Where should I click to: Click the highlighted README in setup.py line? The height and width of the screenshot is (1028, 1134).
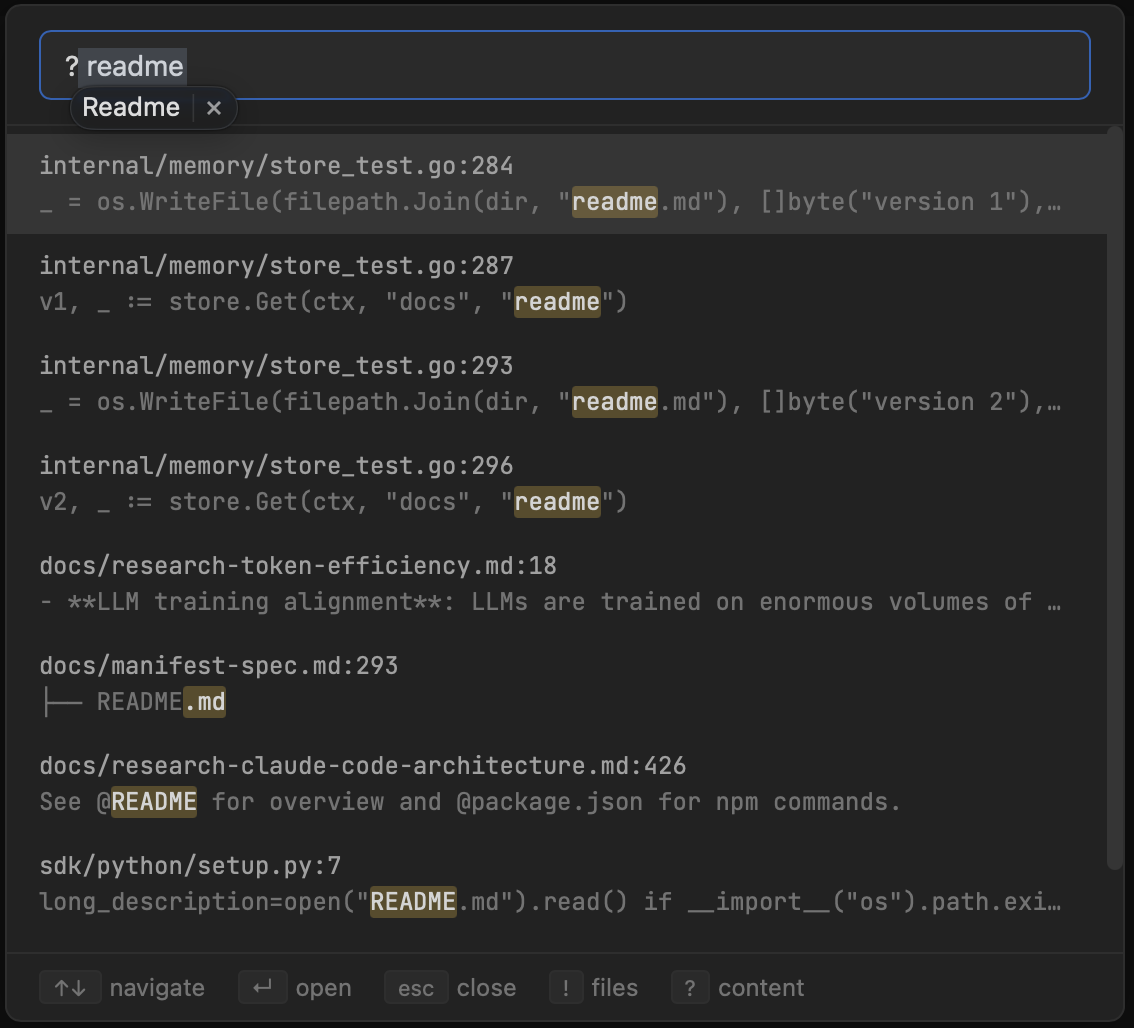point(411,901)
